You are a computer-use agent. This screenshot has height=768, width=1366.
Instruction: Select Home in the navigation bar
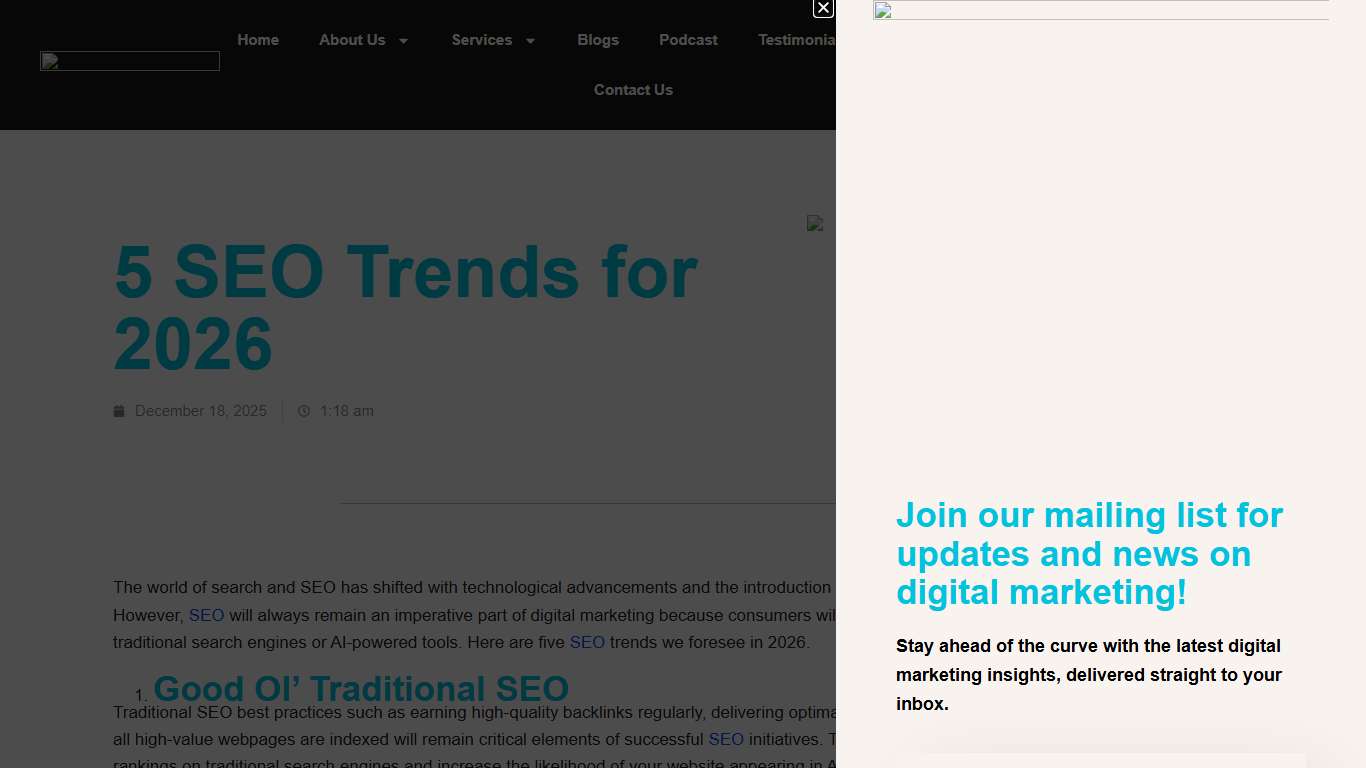tap(258, 40)
